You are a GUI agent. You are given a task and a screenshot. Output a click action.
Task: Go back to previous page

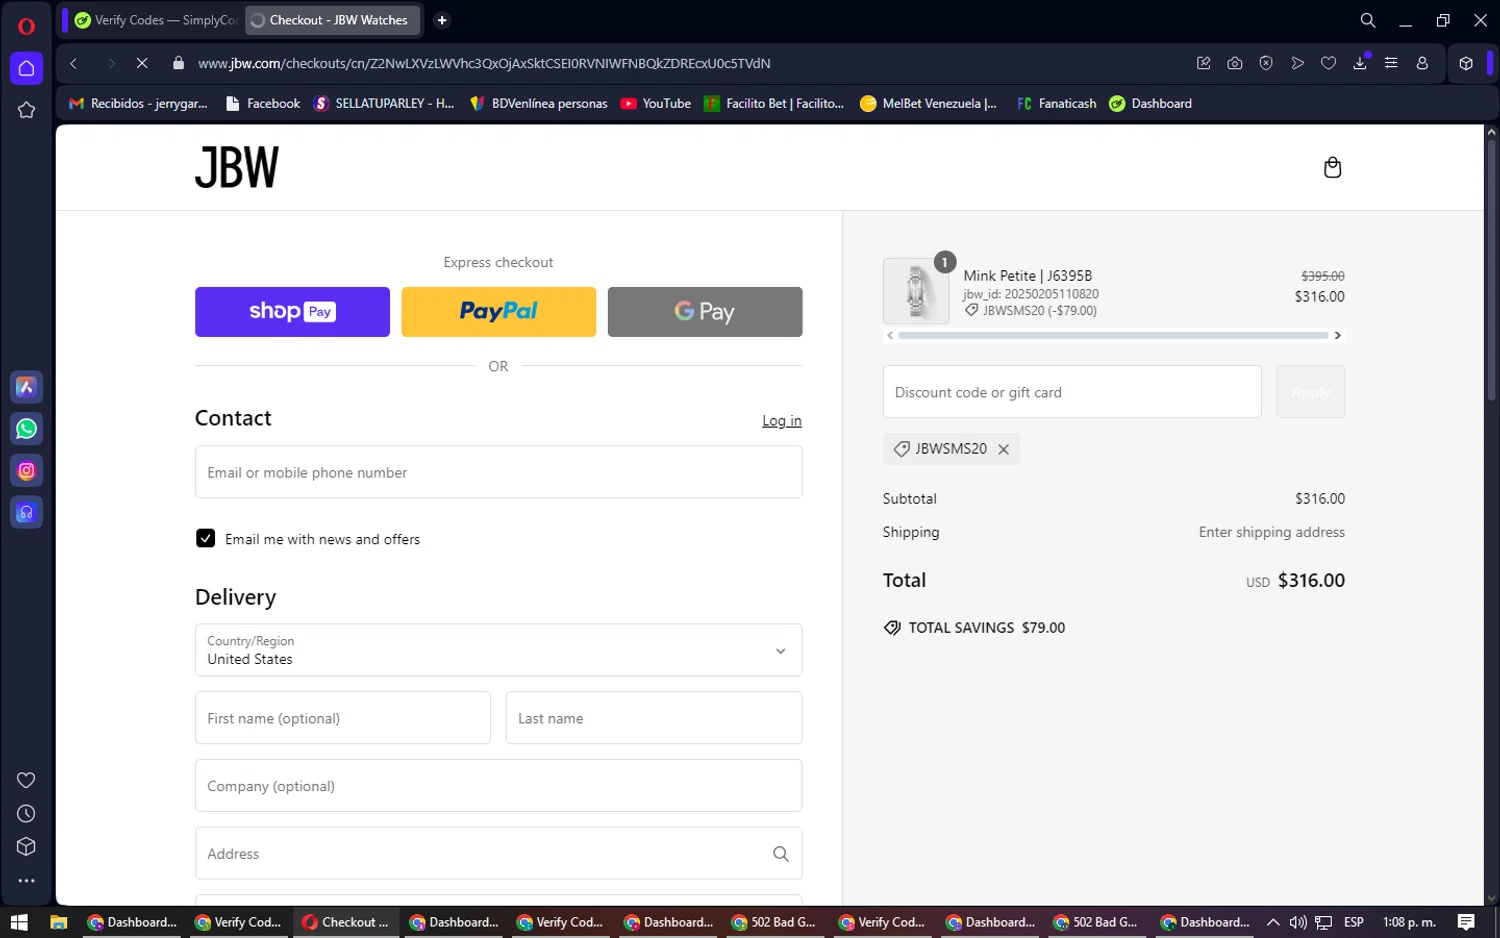(x=74, y=63)
